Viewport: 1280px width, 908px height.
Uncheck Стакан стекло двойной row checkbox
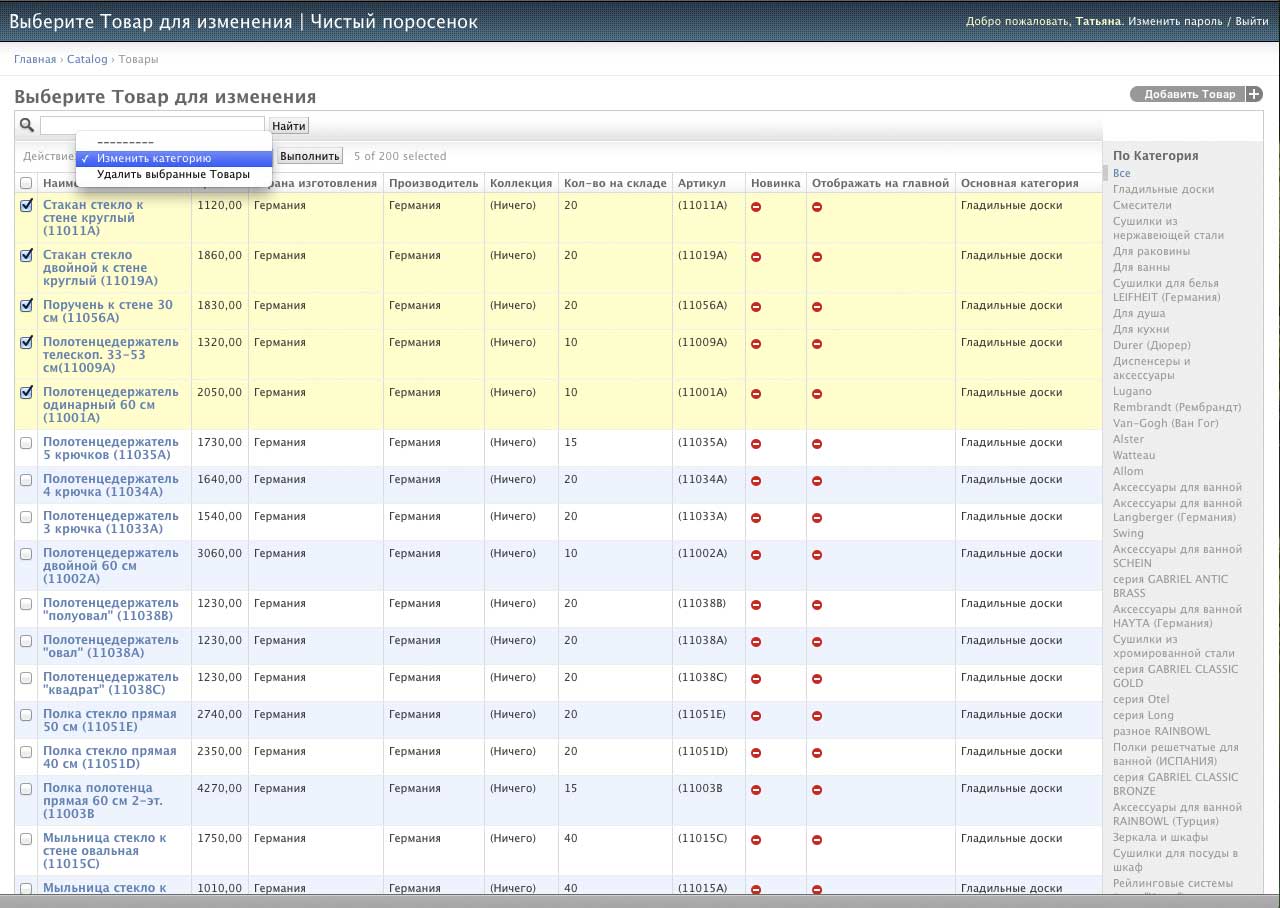26,256
